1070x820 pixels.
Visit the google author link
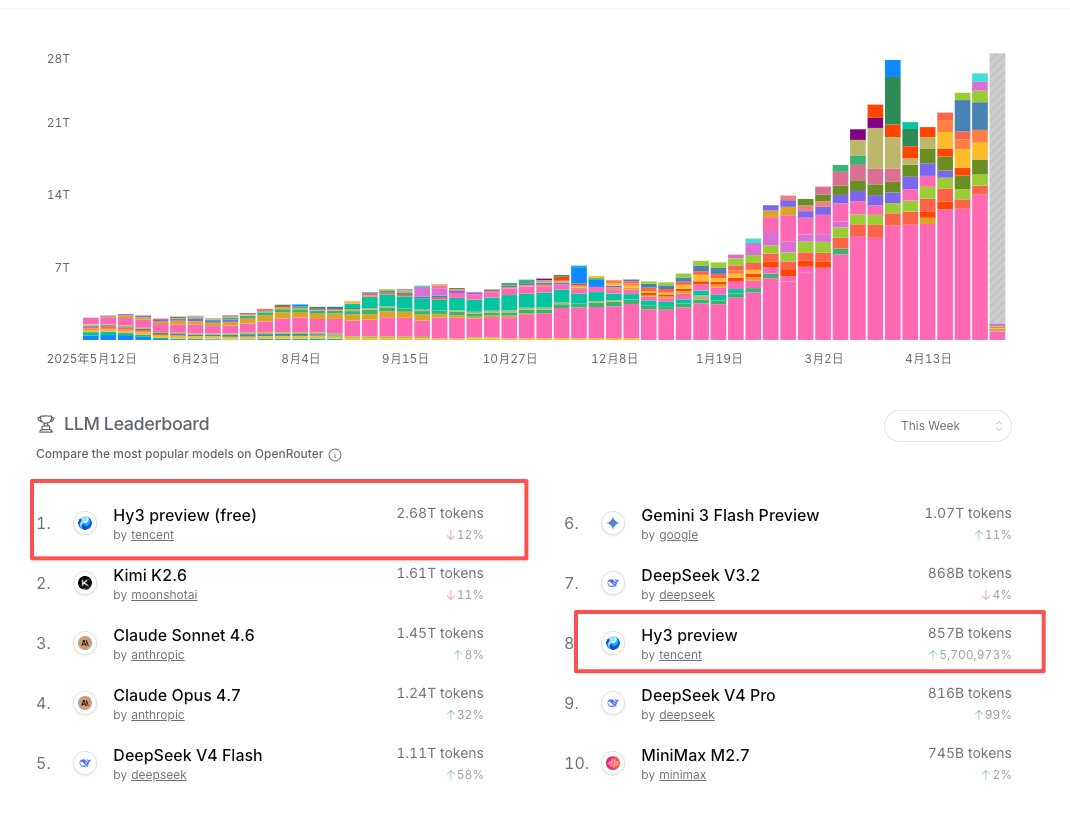pos(678,535)
